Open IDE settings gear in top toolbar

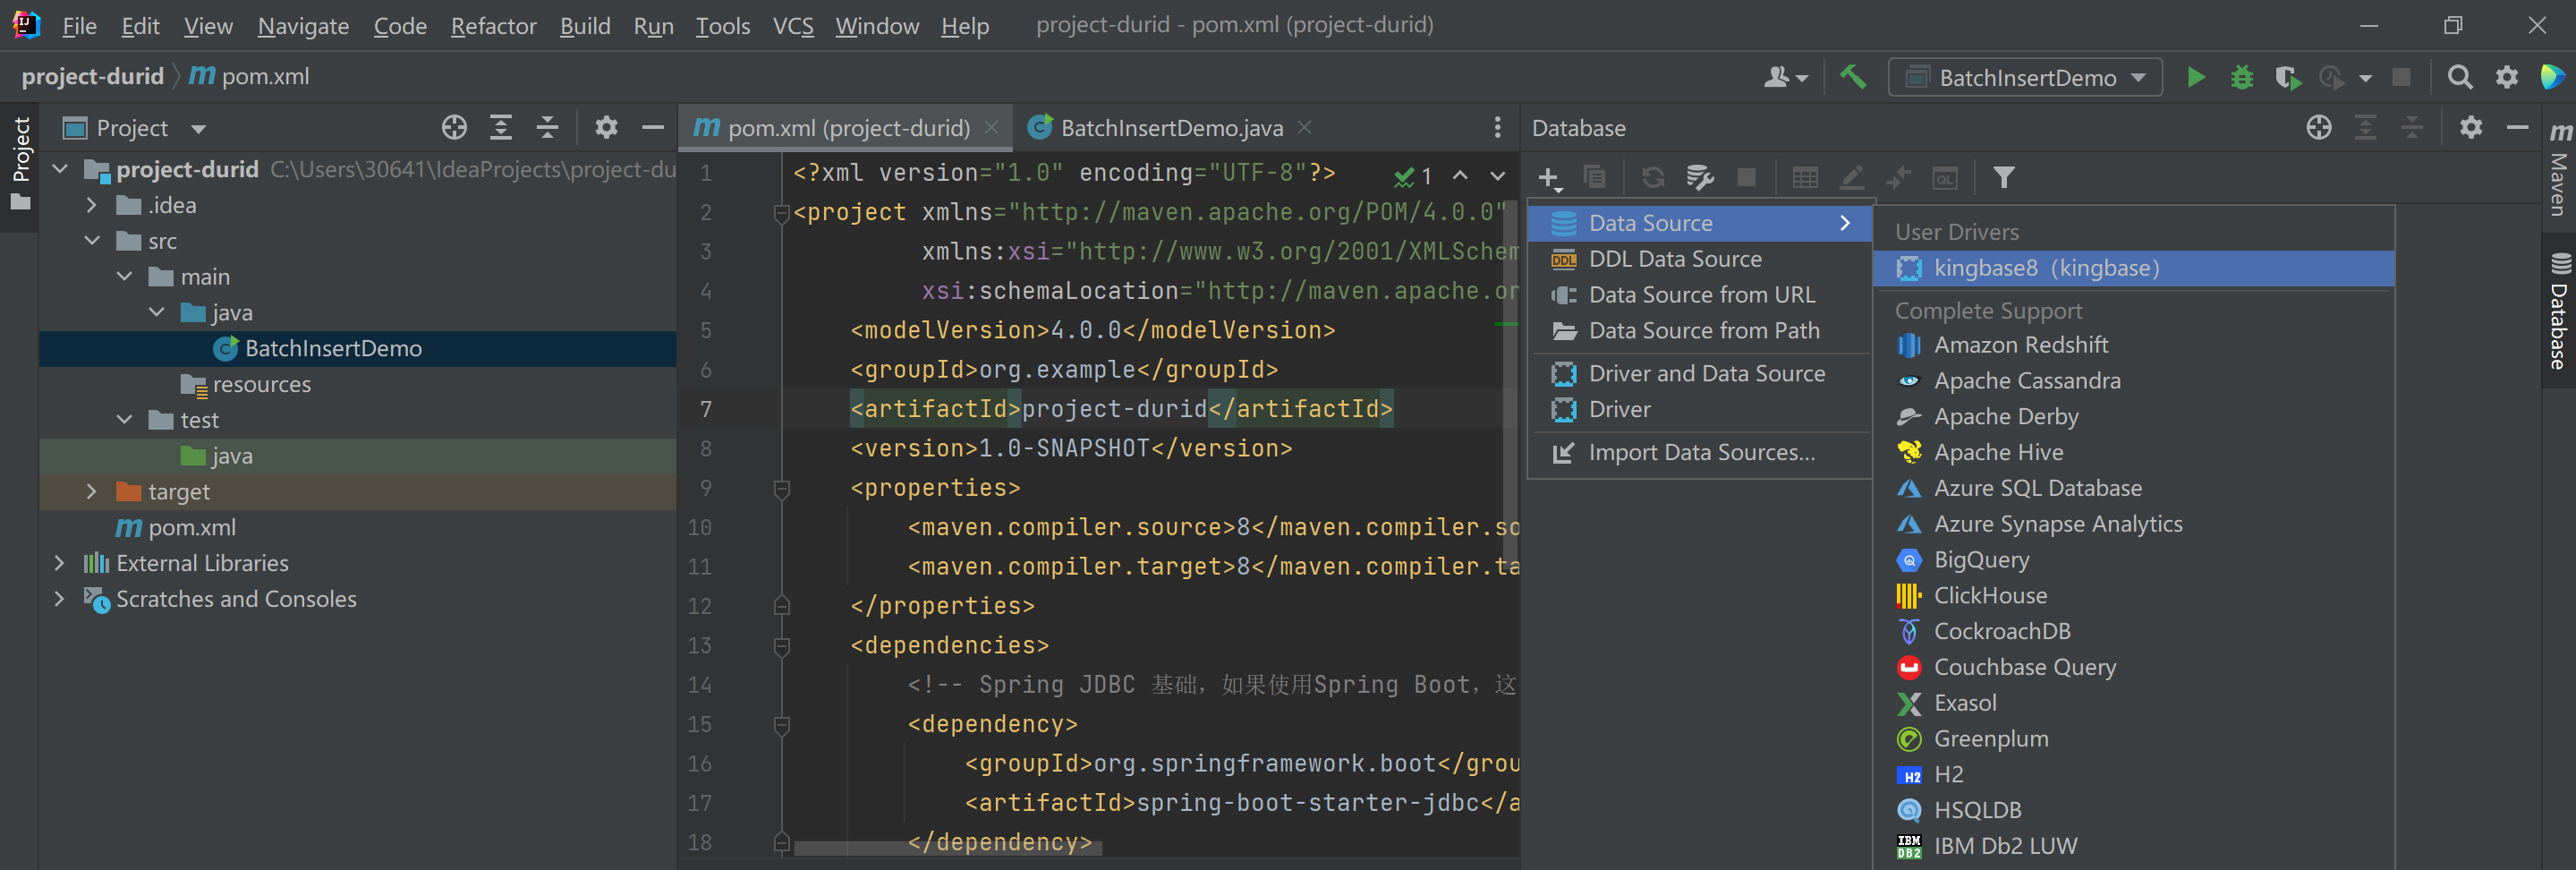tap(2506, 77)
